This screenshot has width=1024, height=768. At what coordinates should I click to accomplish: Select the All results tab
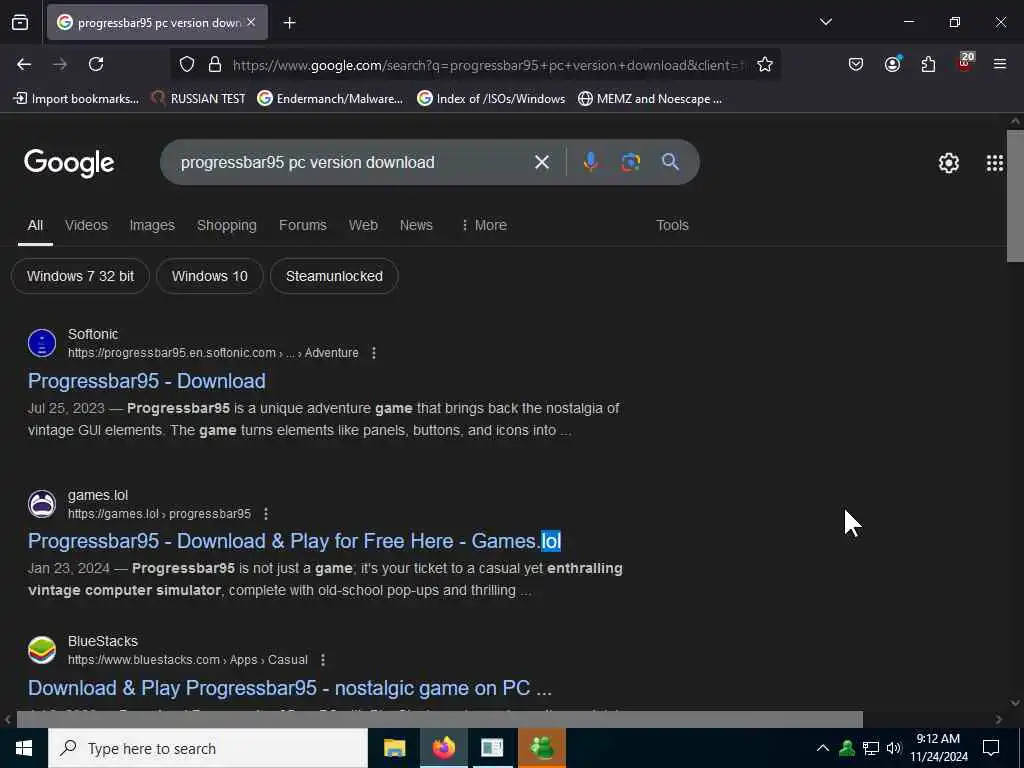point(35,225)
